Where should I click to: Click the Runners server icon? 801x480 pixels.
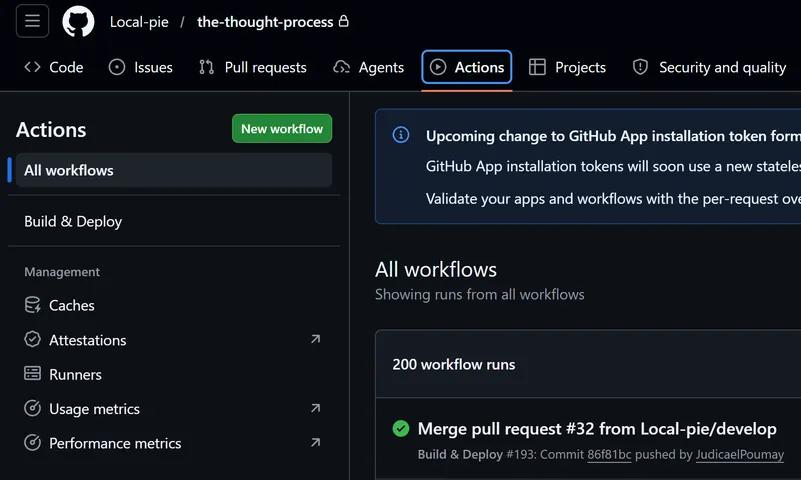(x=32, y=373)
